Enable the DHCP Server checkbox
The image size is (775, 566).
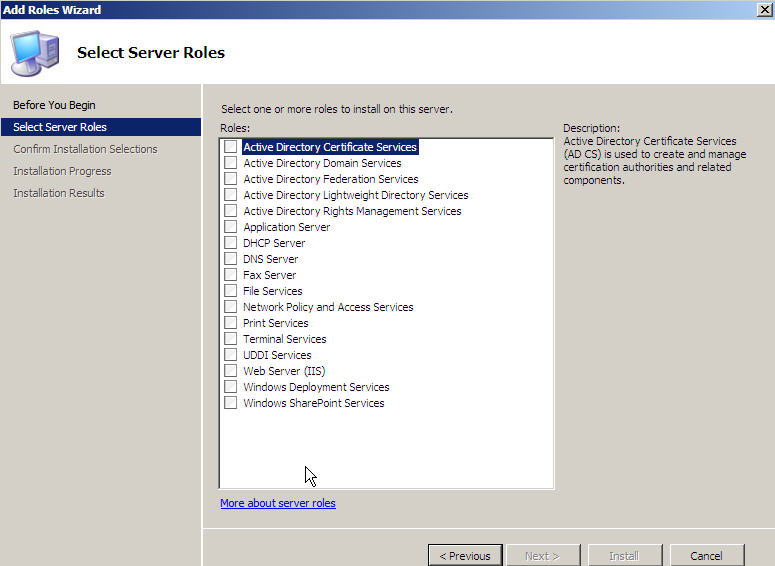tap(230, 243)
